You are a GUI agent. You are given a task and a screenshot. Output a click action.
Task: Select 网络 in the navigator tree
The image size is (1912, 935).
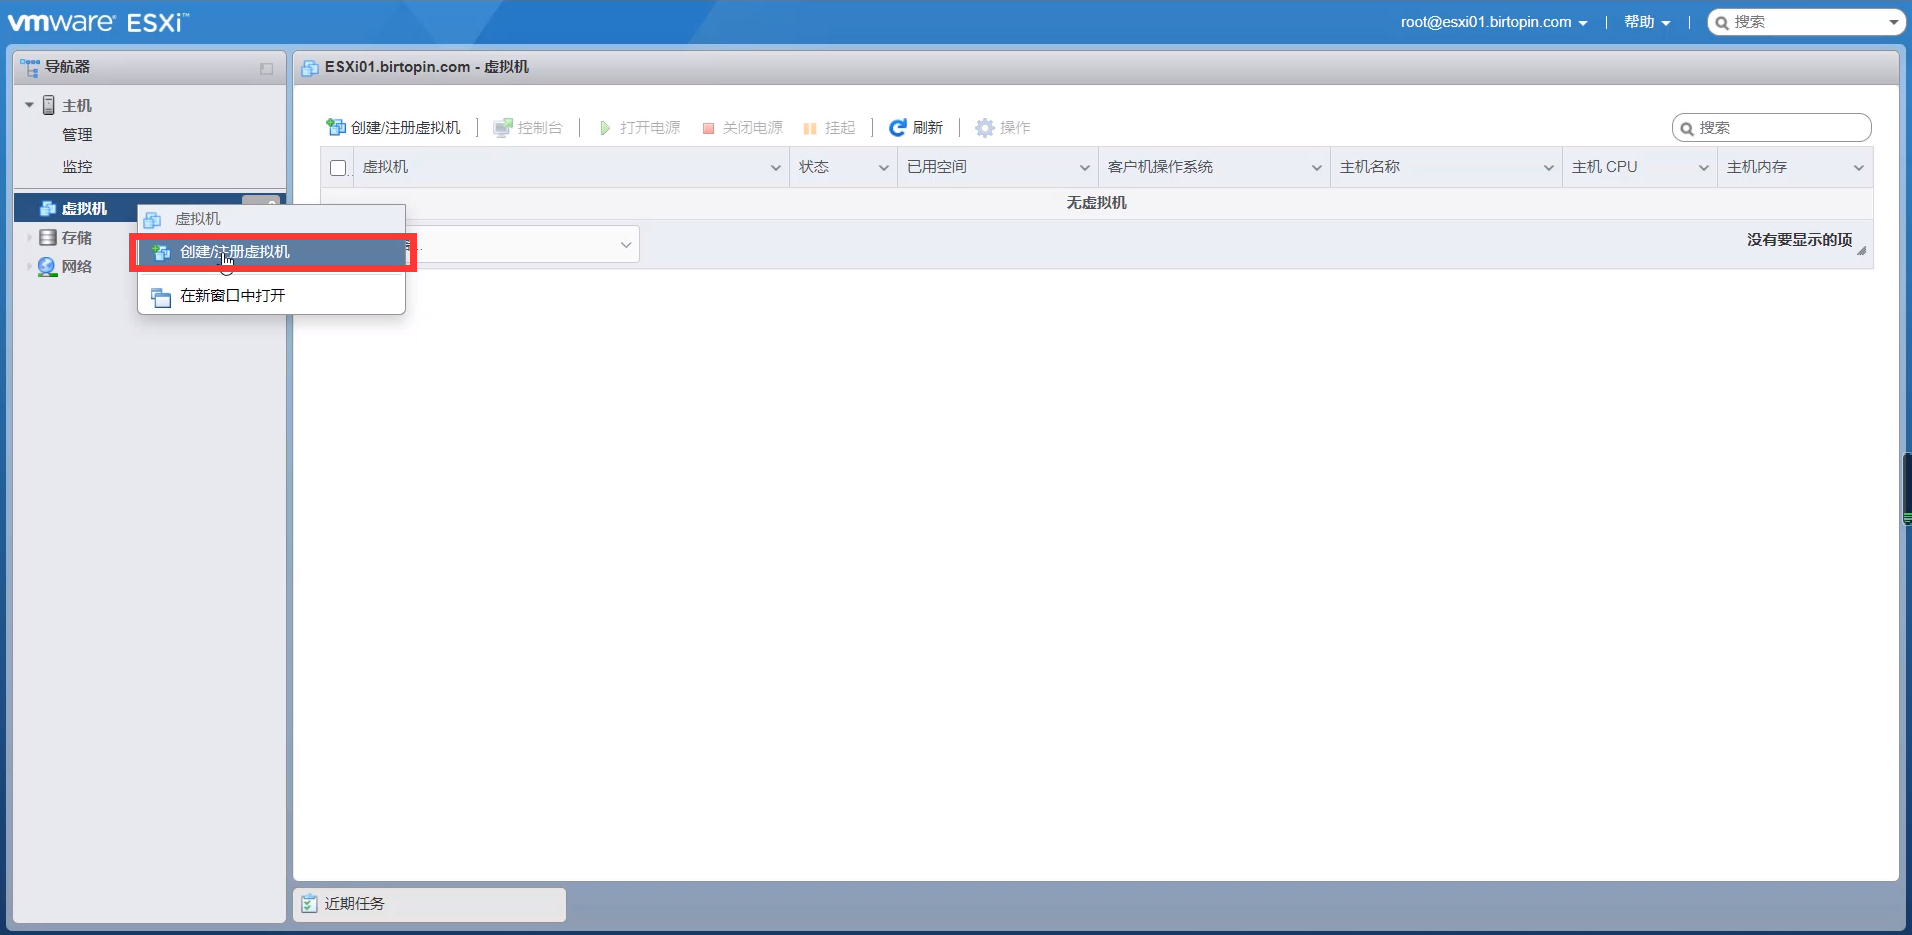pos(77,266)
